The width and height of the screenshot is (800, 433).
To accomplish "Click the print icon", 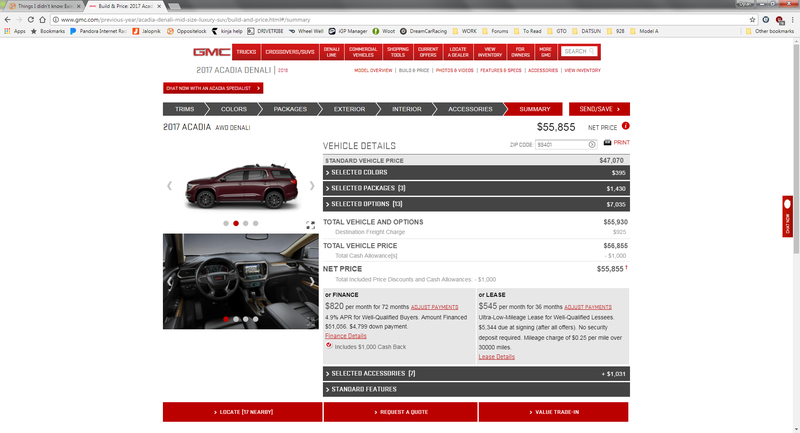I will tap(607, 142).
